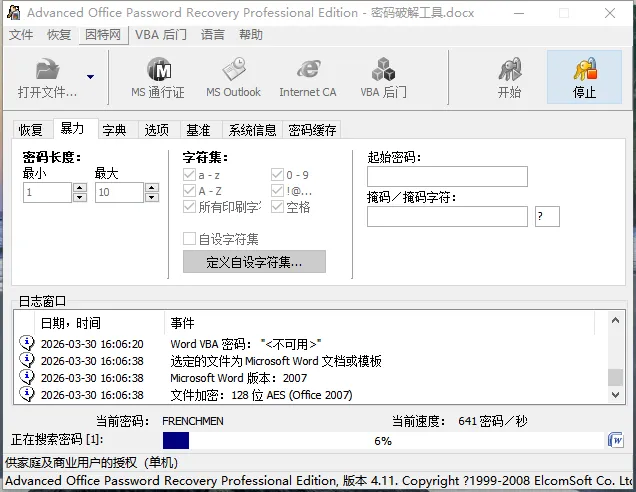Click the Word document icon beside progress bar

(616, 440)
